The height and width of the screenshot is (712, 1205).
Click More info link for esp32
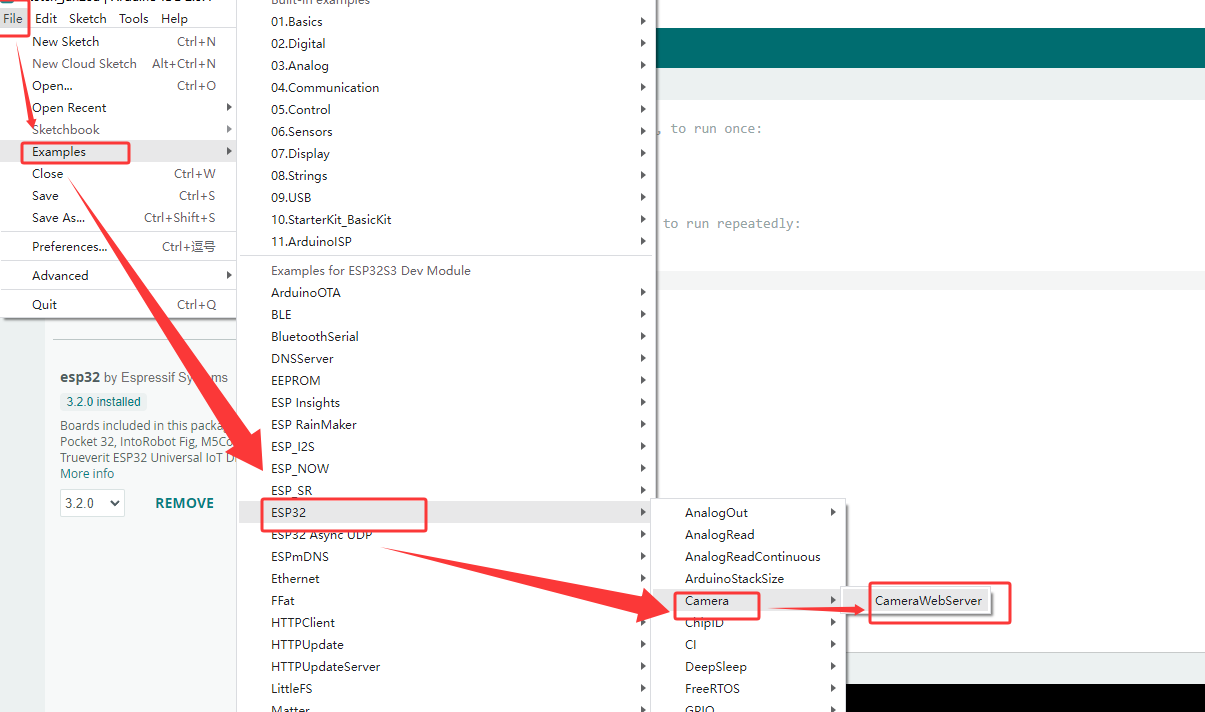click(x=87, y=473)
